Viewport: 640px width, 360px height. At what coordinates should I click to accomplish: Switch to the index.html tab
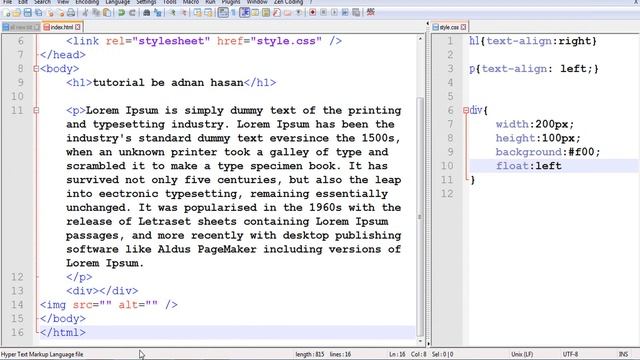[x=62, y=27]
